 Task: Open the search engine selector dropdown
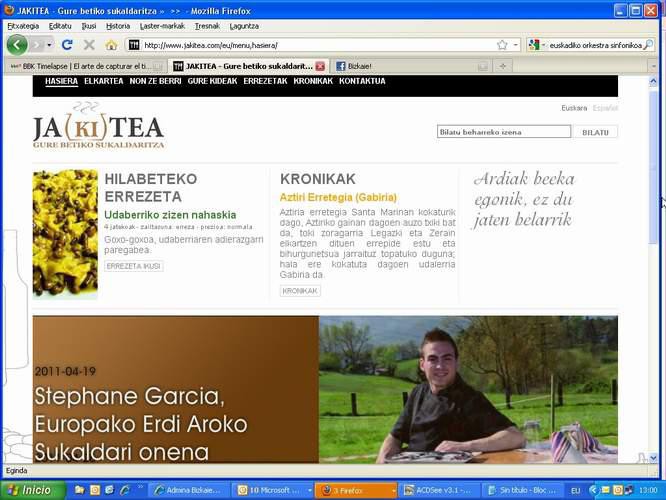[536, 45]
